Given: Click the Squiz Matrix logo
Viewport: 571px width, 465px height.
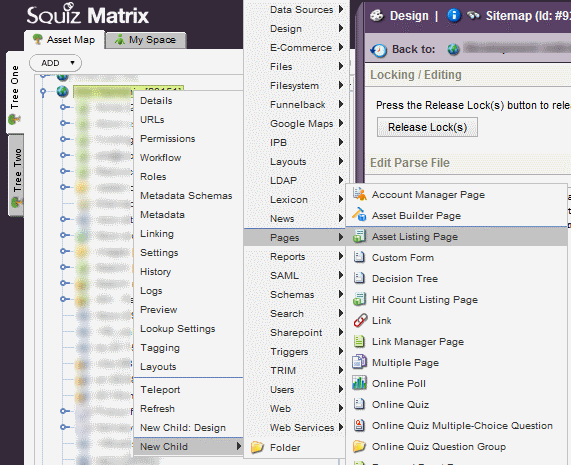Looking at the screenshot, I should click(88, 15).
